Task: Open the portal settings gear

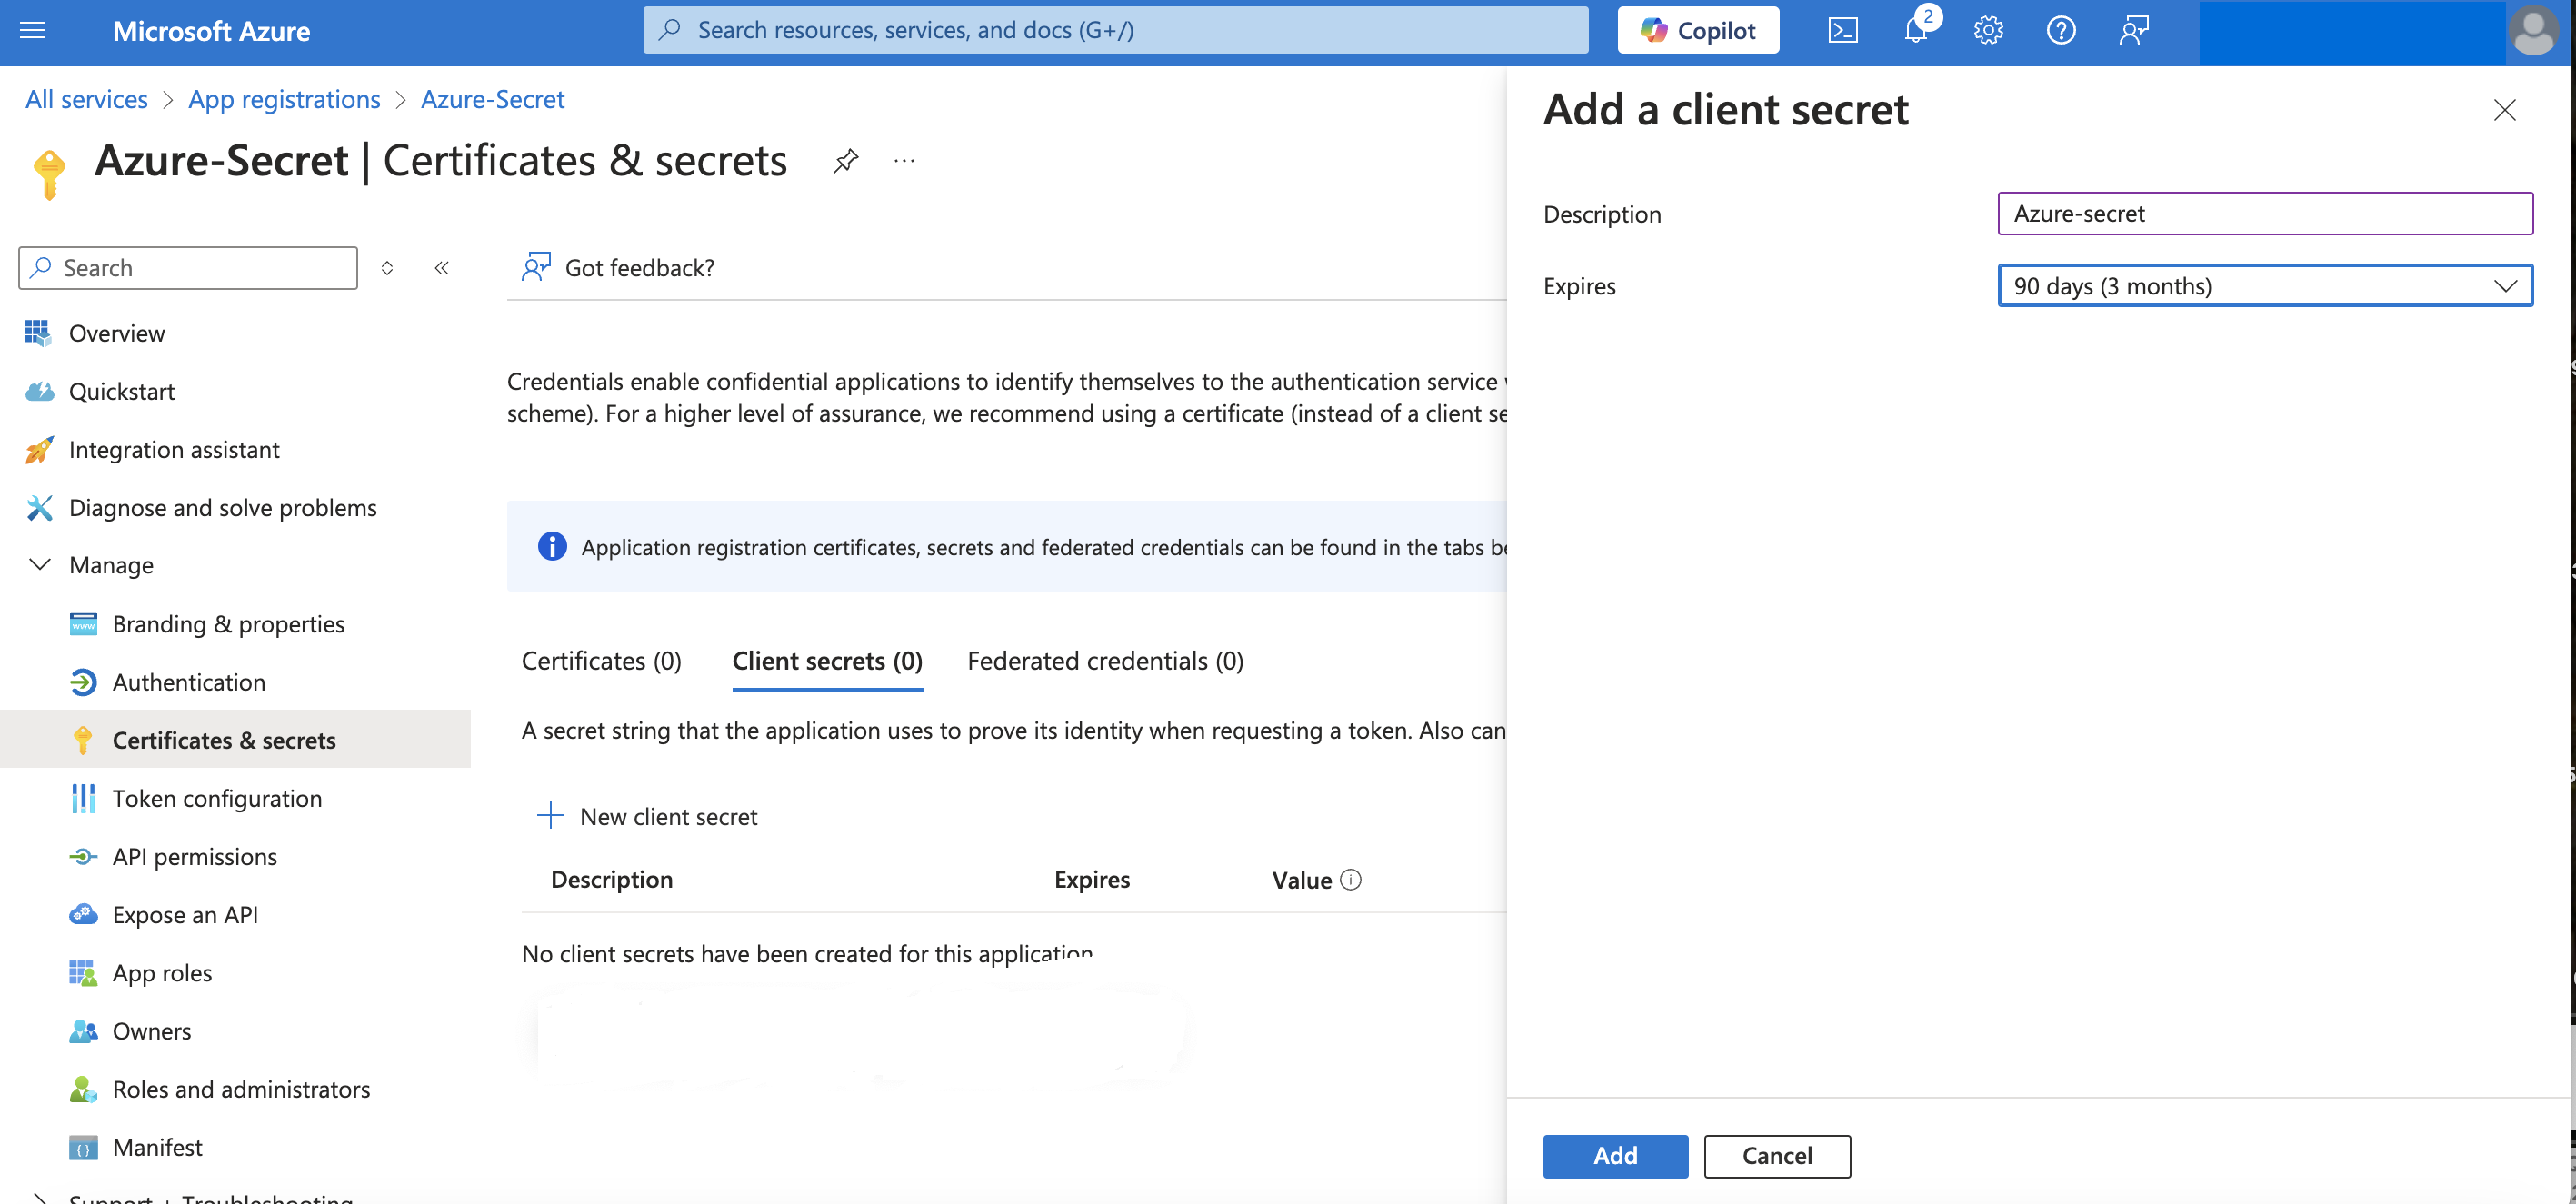Action: (x=1988, y=30)
